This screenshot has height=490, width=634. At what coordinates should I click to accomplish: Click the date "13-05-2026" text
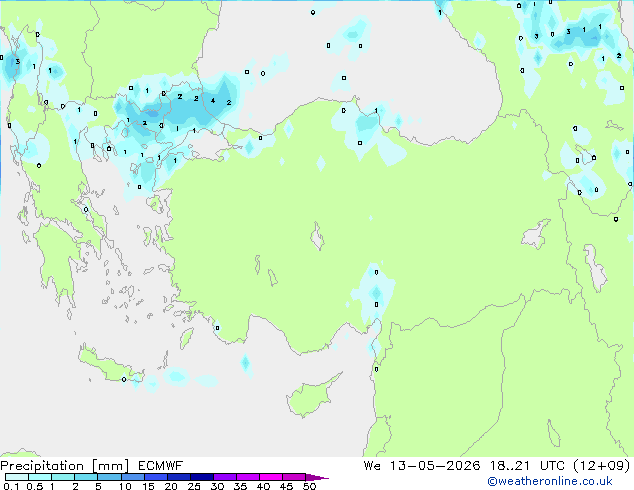coord(435,466)
